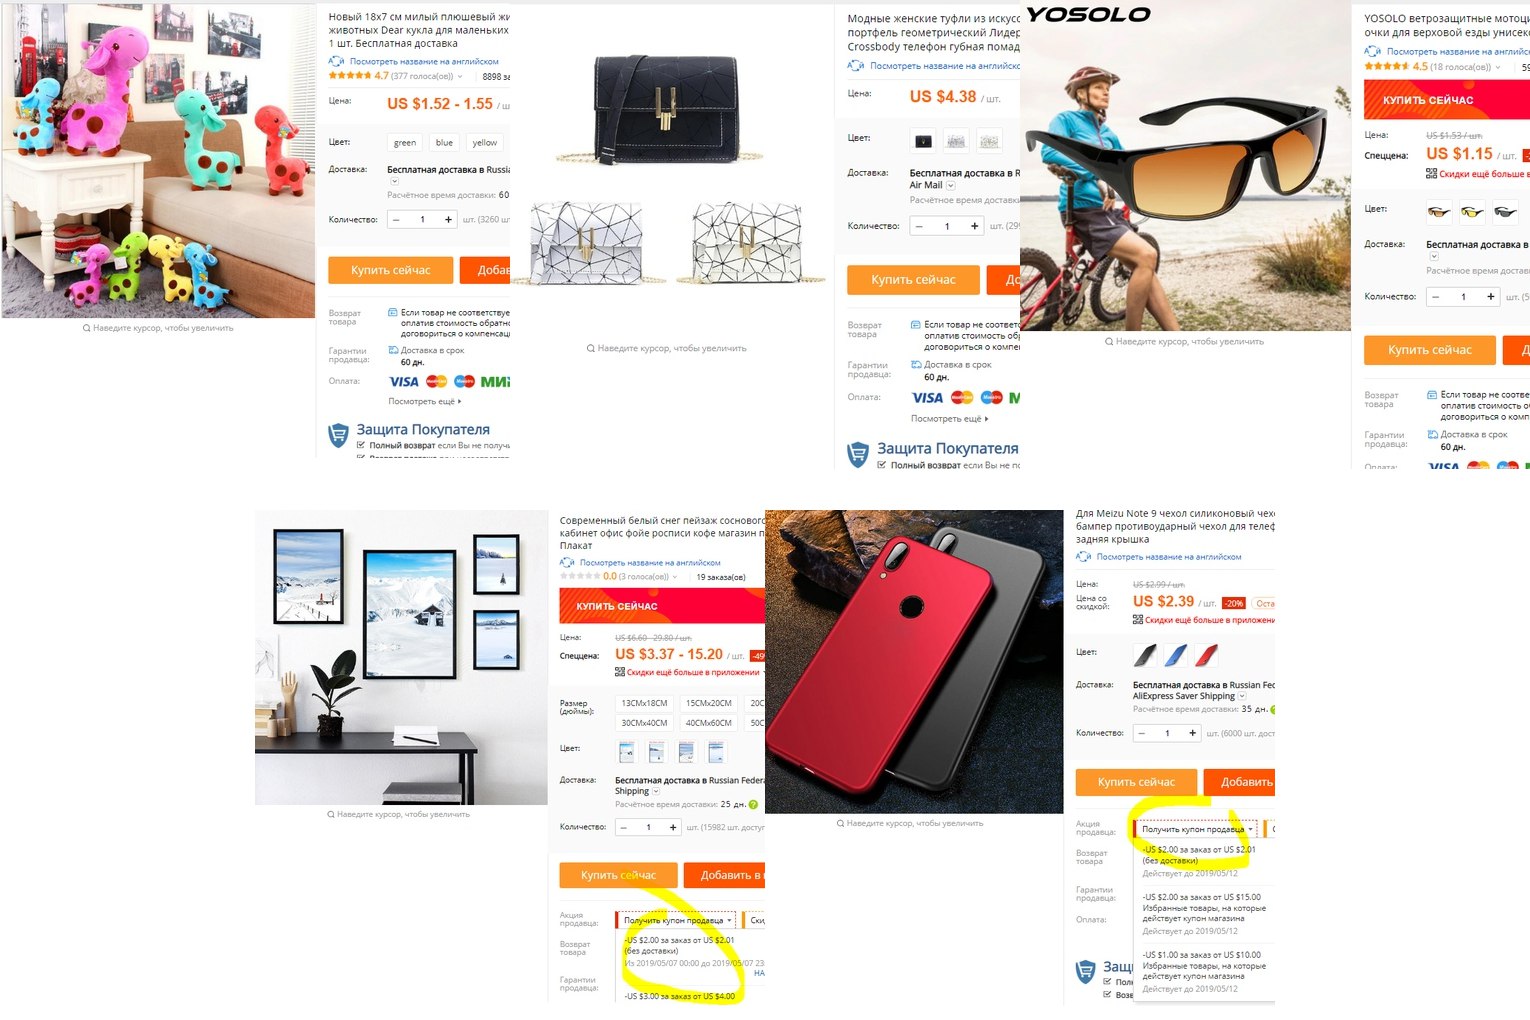Screen dimensions: 1530x1020
Task: Choose the 13CMx18CM poster size option
Action: pyautogui.click(x=644, y=703)
